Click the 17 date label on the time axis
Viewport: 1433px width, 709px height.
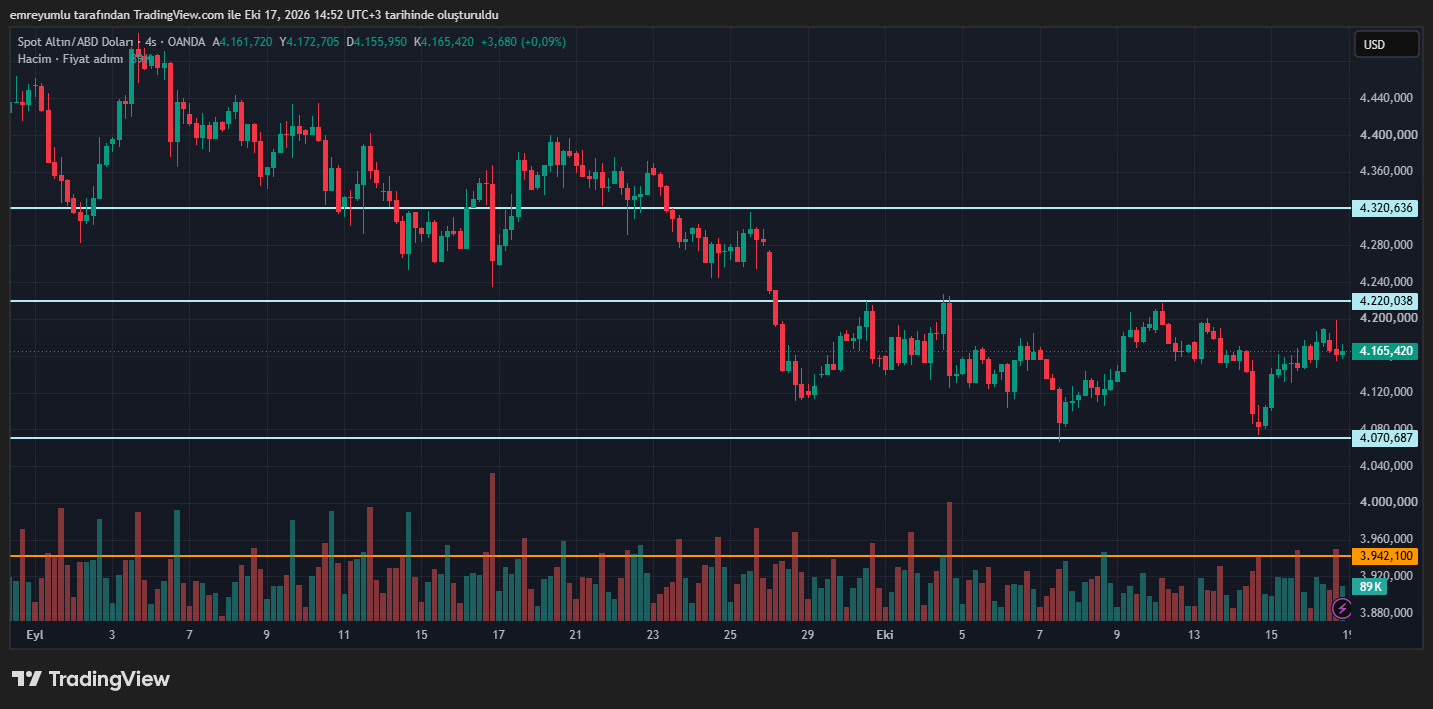pos(498,635)
